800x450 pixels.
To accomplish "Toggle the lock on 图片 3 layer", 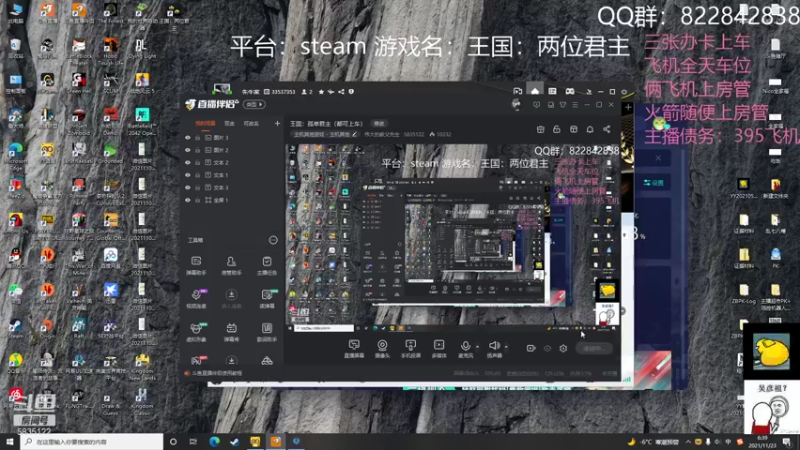I will point(197,138).
